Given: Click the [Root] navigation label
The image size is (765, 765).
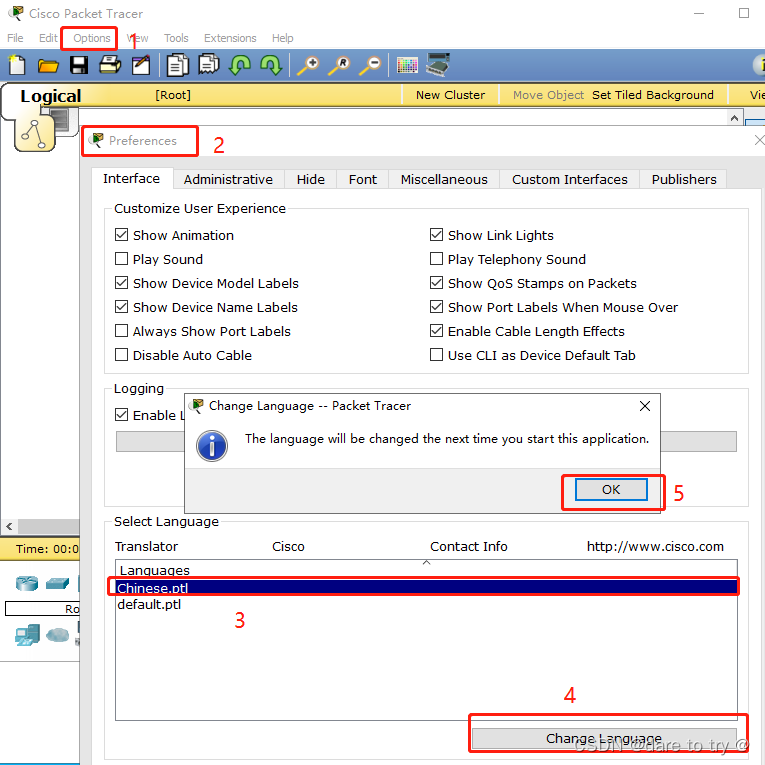Looking at the screenshot, I should point(173,95).
